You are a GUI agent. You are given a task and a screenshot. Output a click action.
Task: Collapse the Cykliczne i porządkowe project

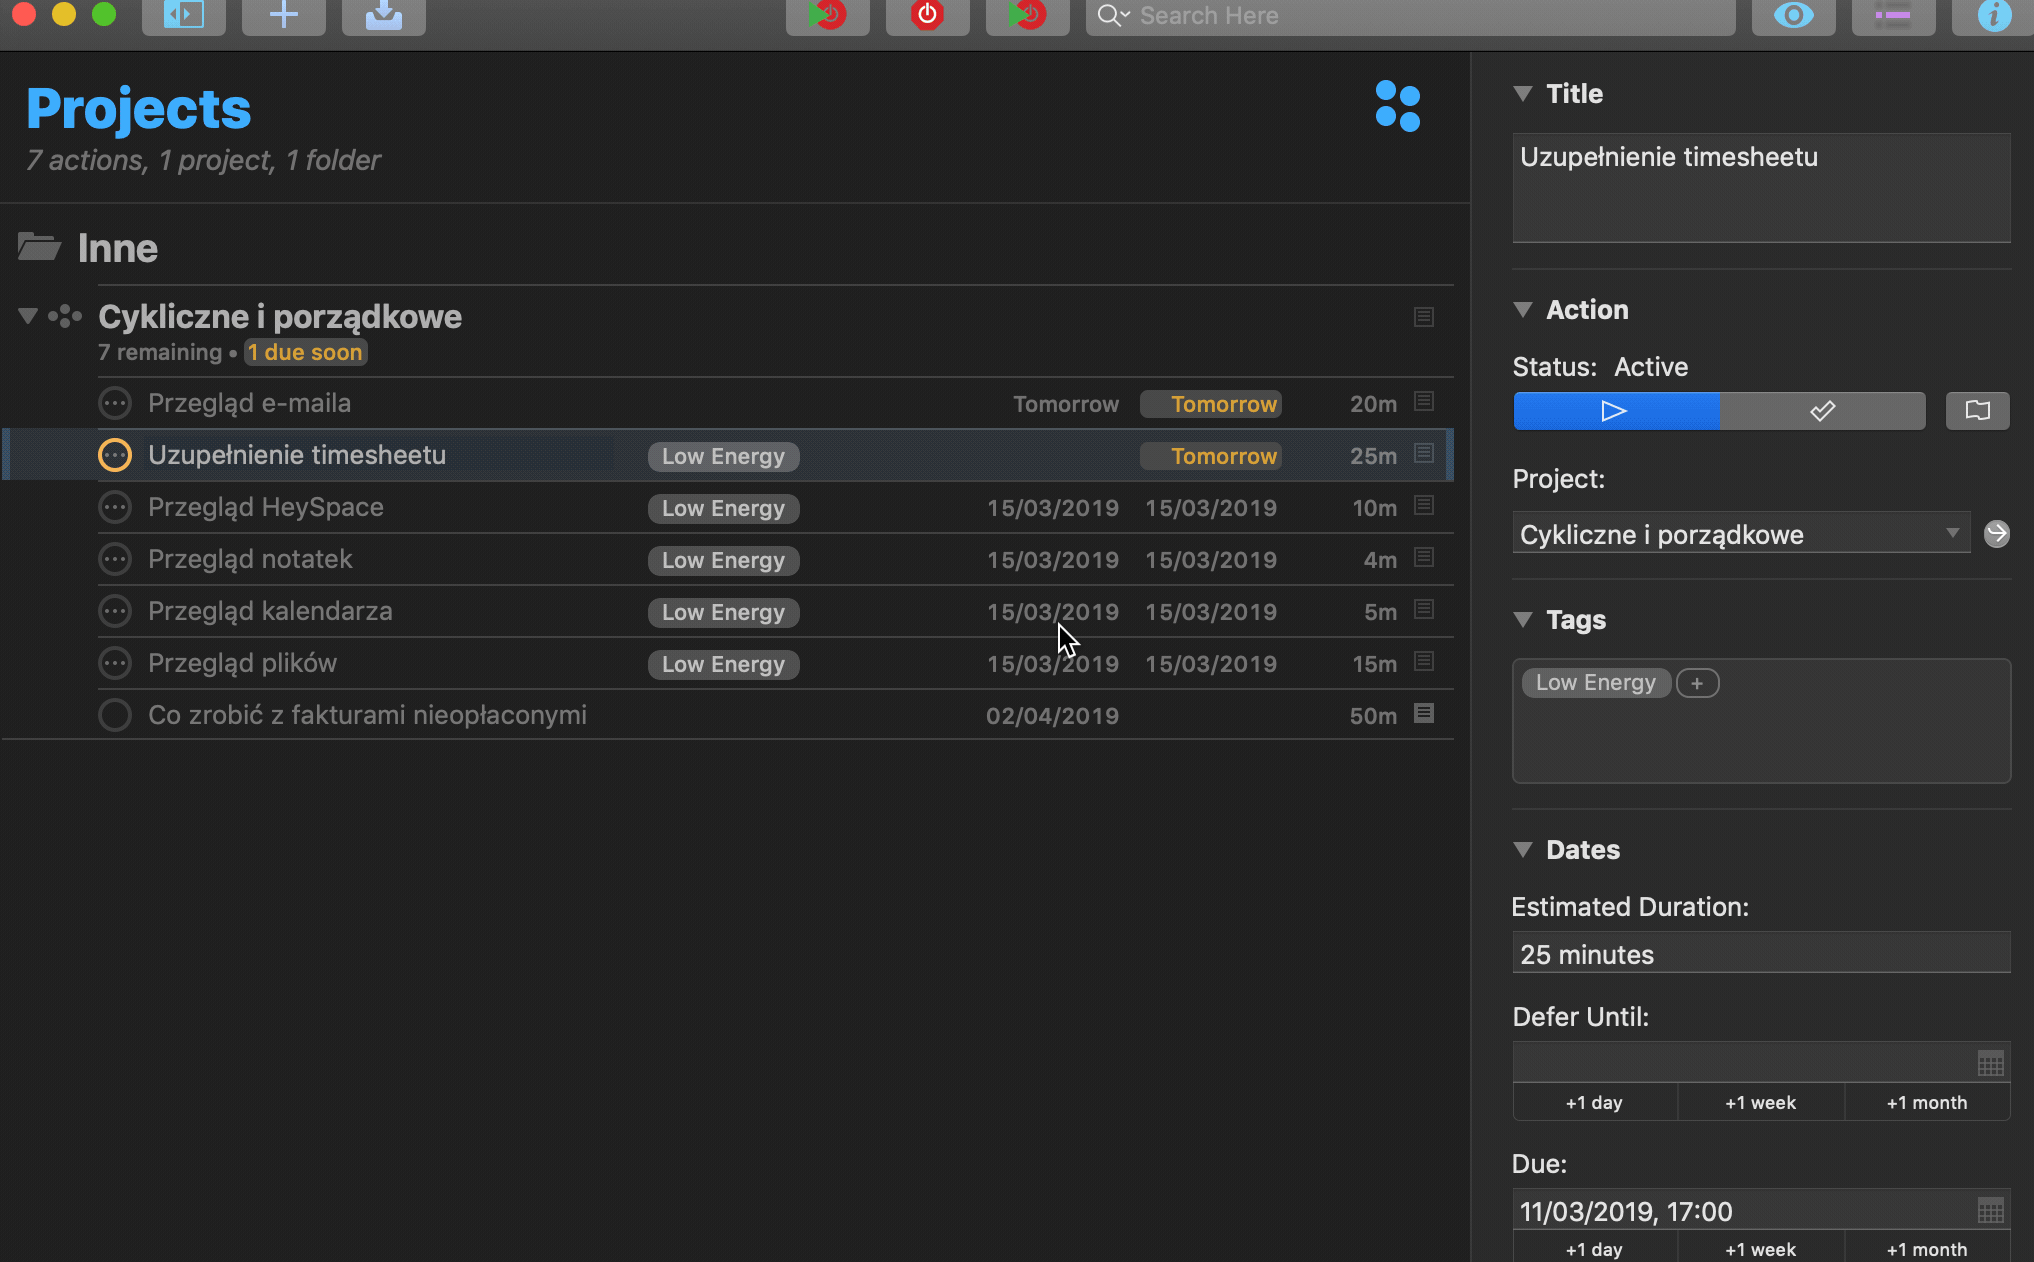pyautogui.click(x=28, y=316)
